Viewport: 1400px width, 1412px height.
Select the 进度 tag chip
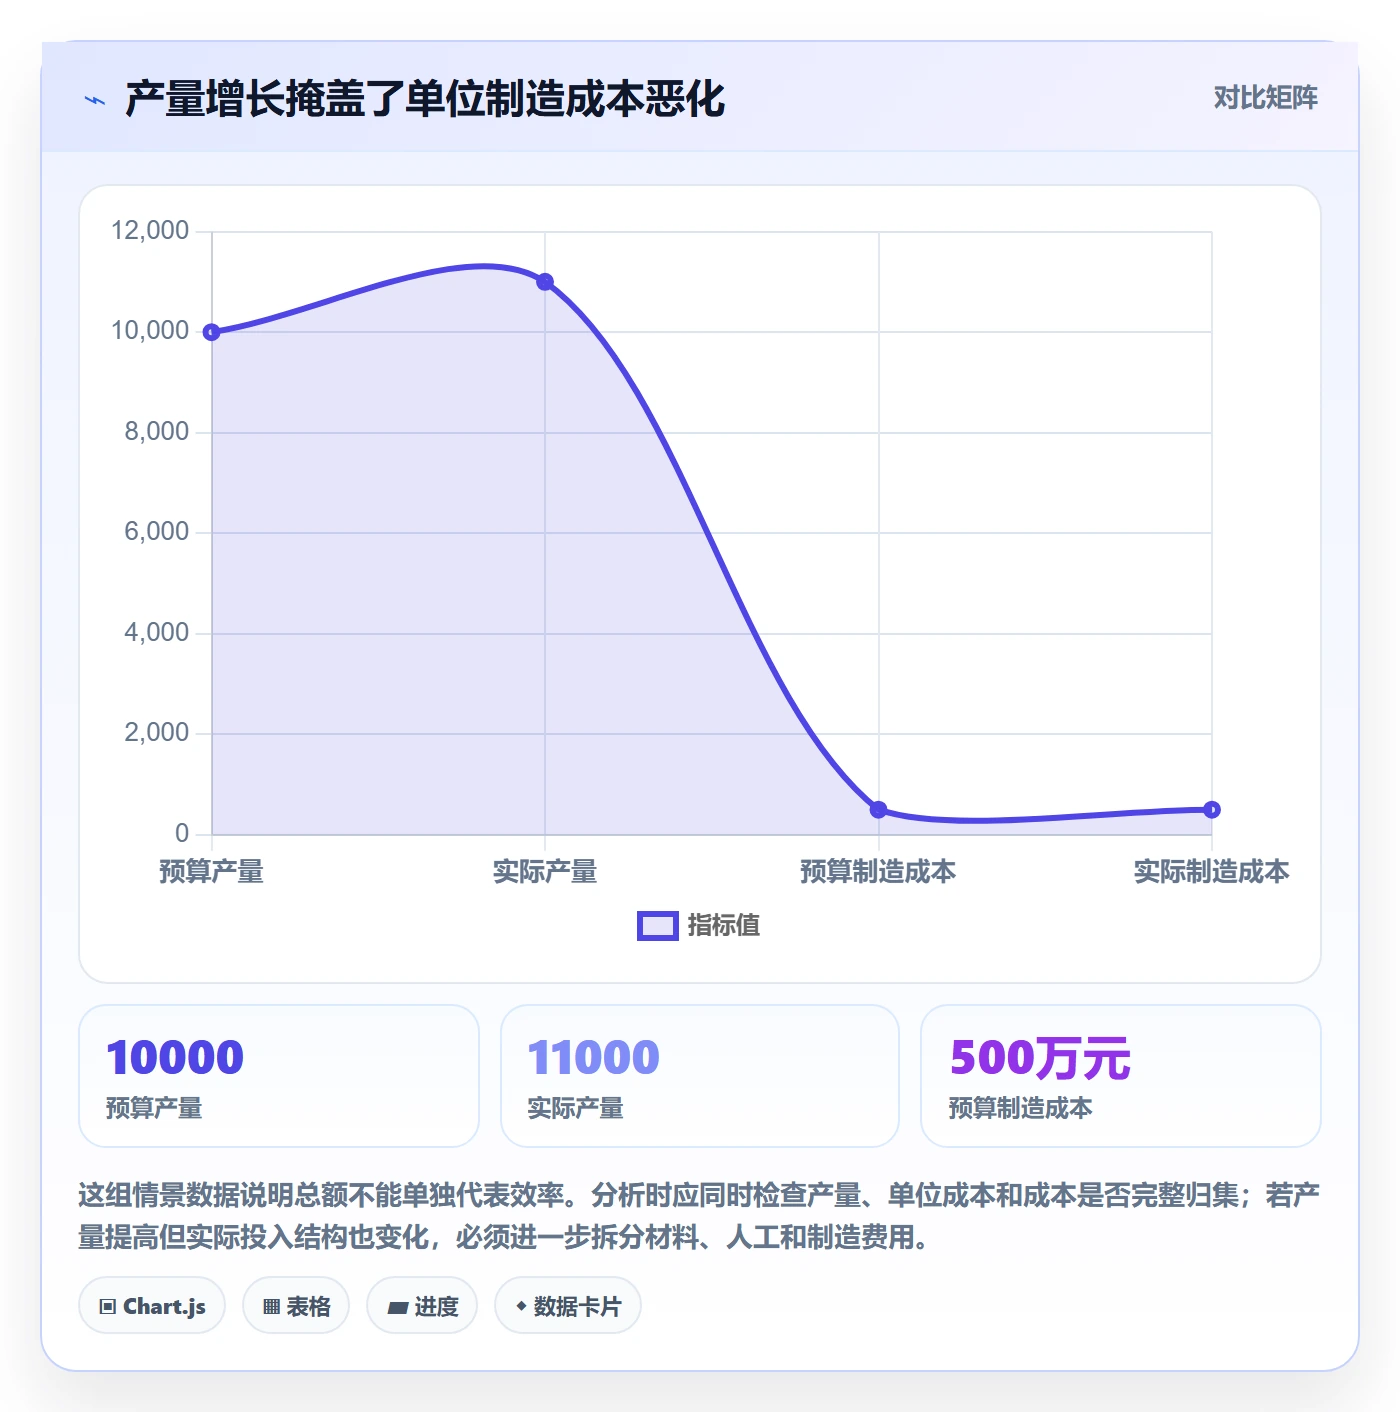point(422,1306)
